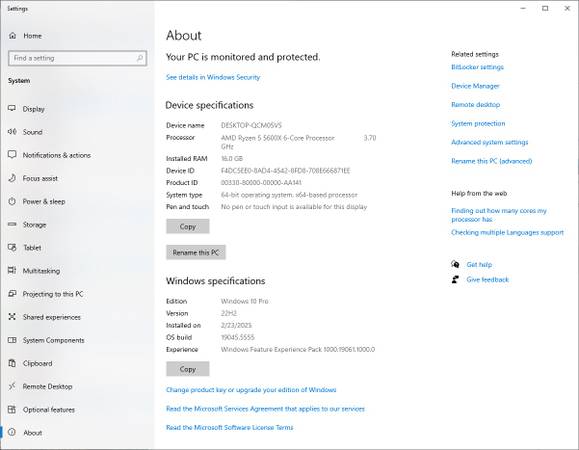Open See details in Windows Security
Viewport: 579px width, 450px height.
coord(213,77)
